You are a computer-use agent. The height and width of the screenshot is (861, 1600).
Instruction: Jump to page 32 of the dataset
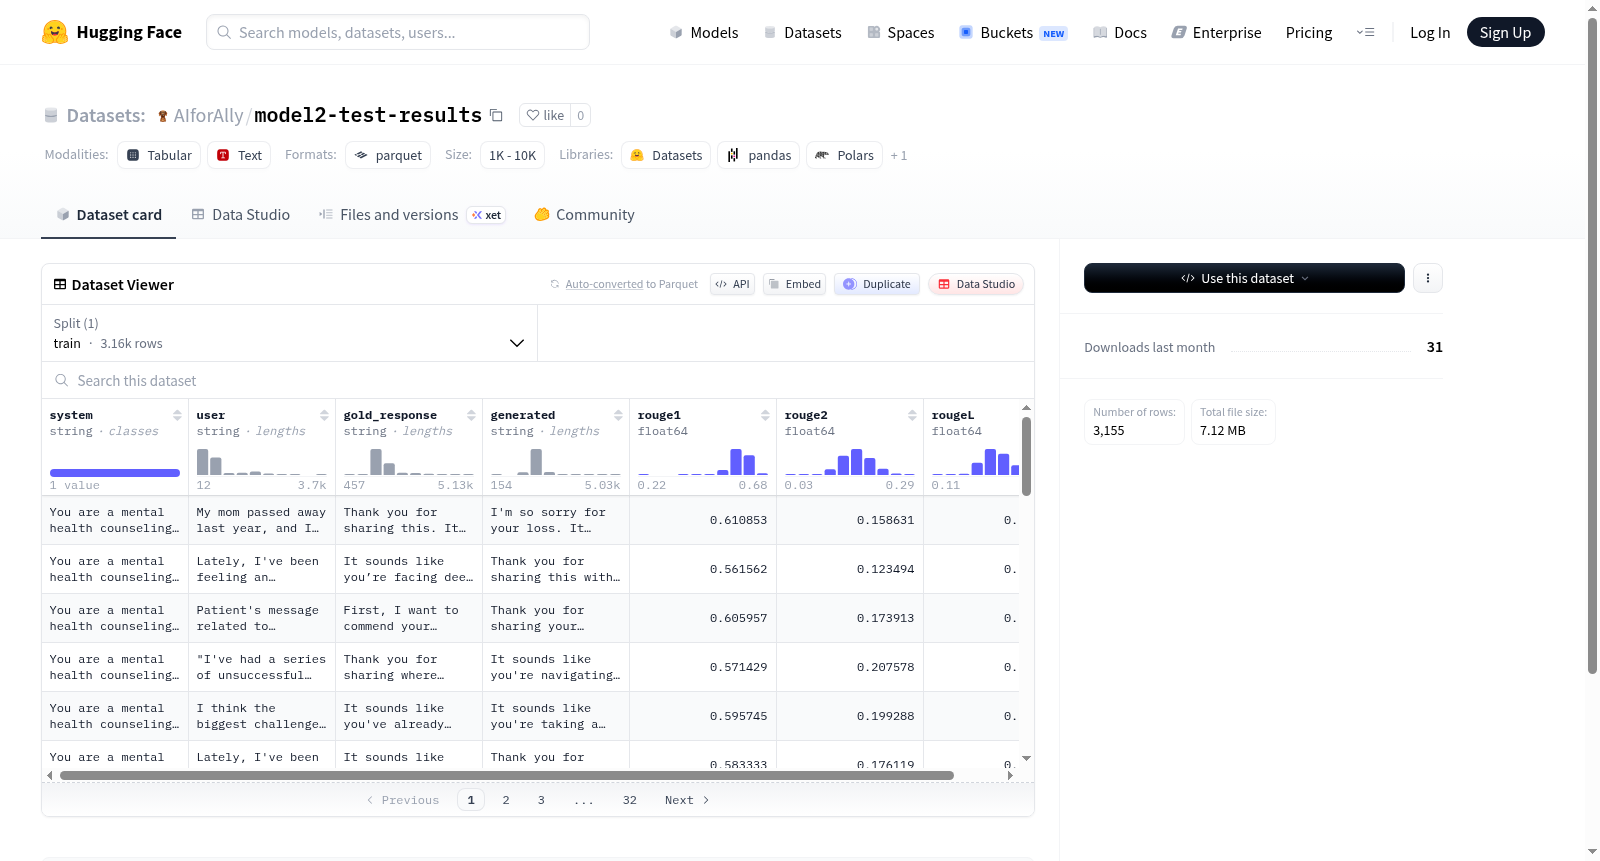tap(630, 800)
